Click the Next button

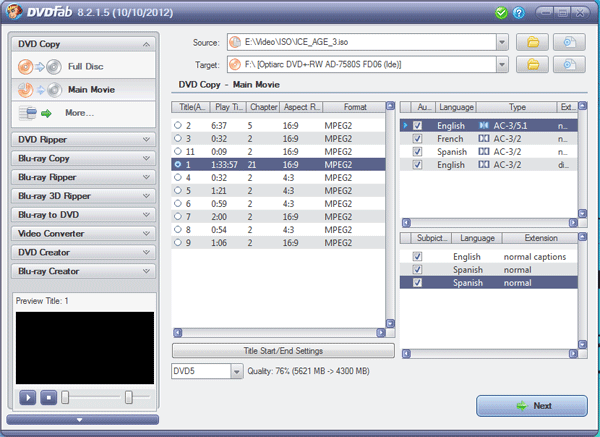[532, 406]
